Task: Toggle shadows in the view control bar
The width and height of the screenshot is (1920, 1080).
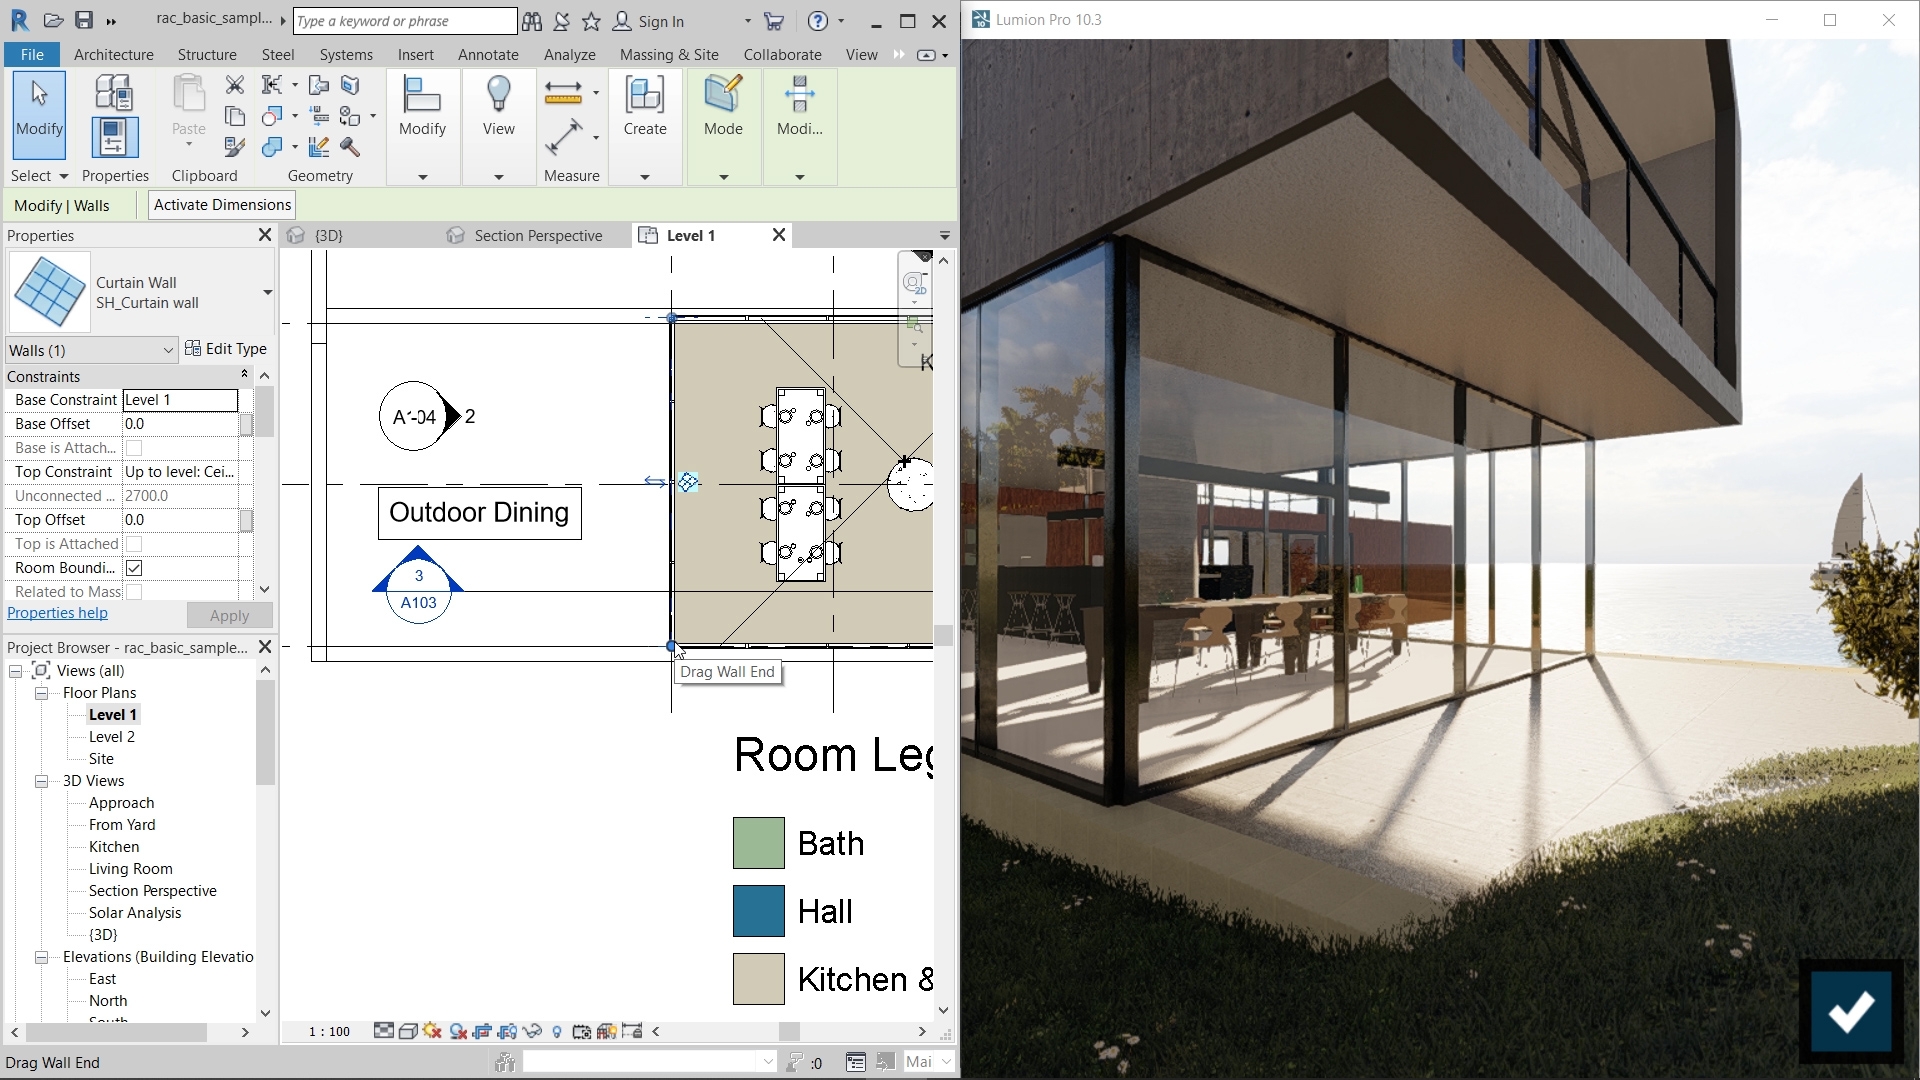Action: tap(457, 1031)
